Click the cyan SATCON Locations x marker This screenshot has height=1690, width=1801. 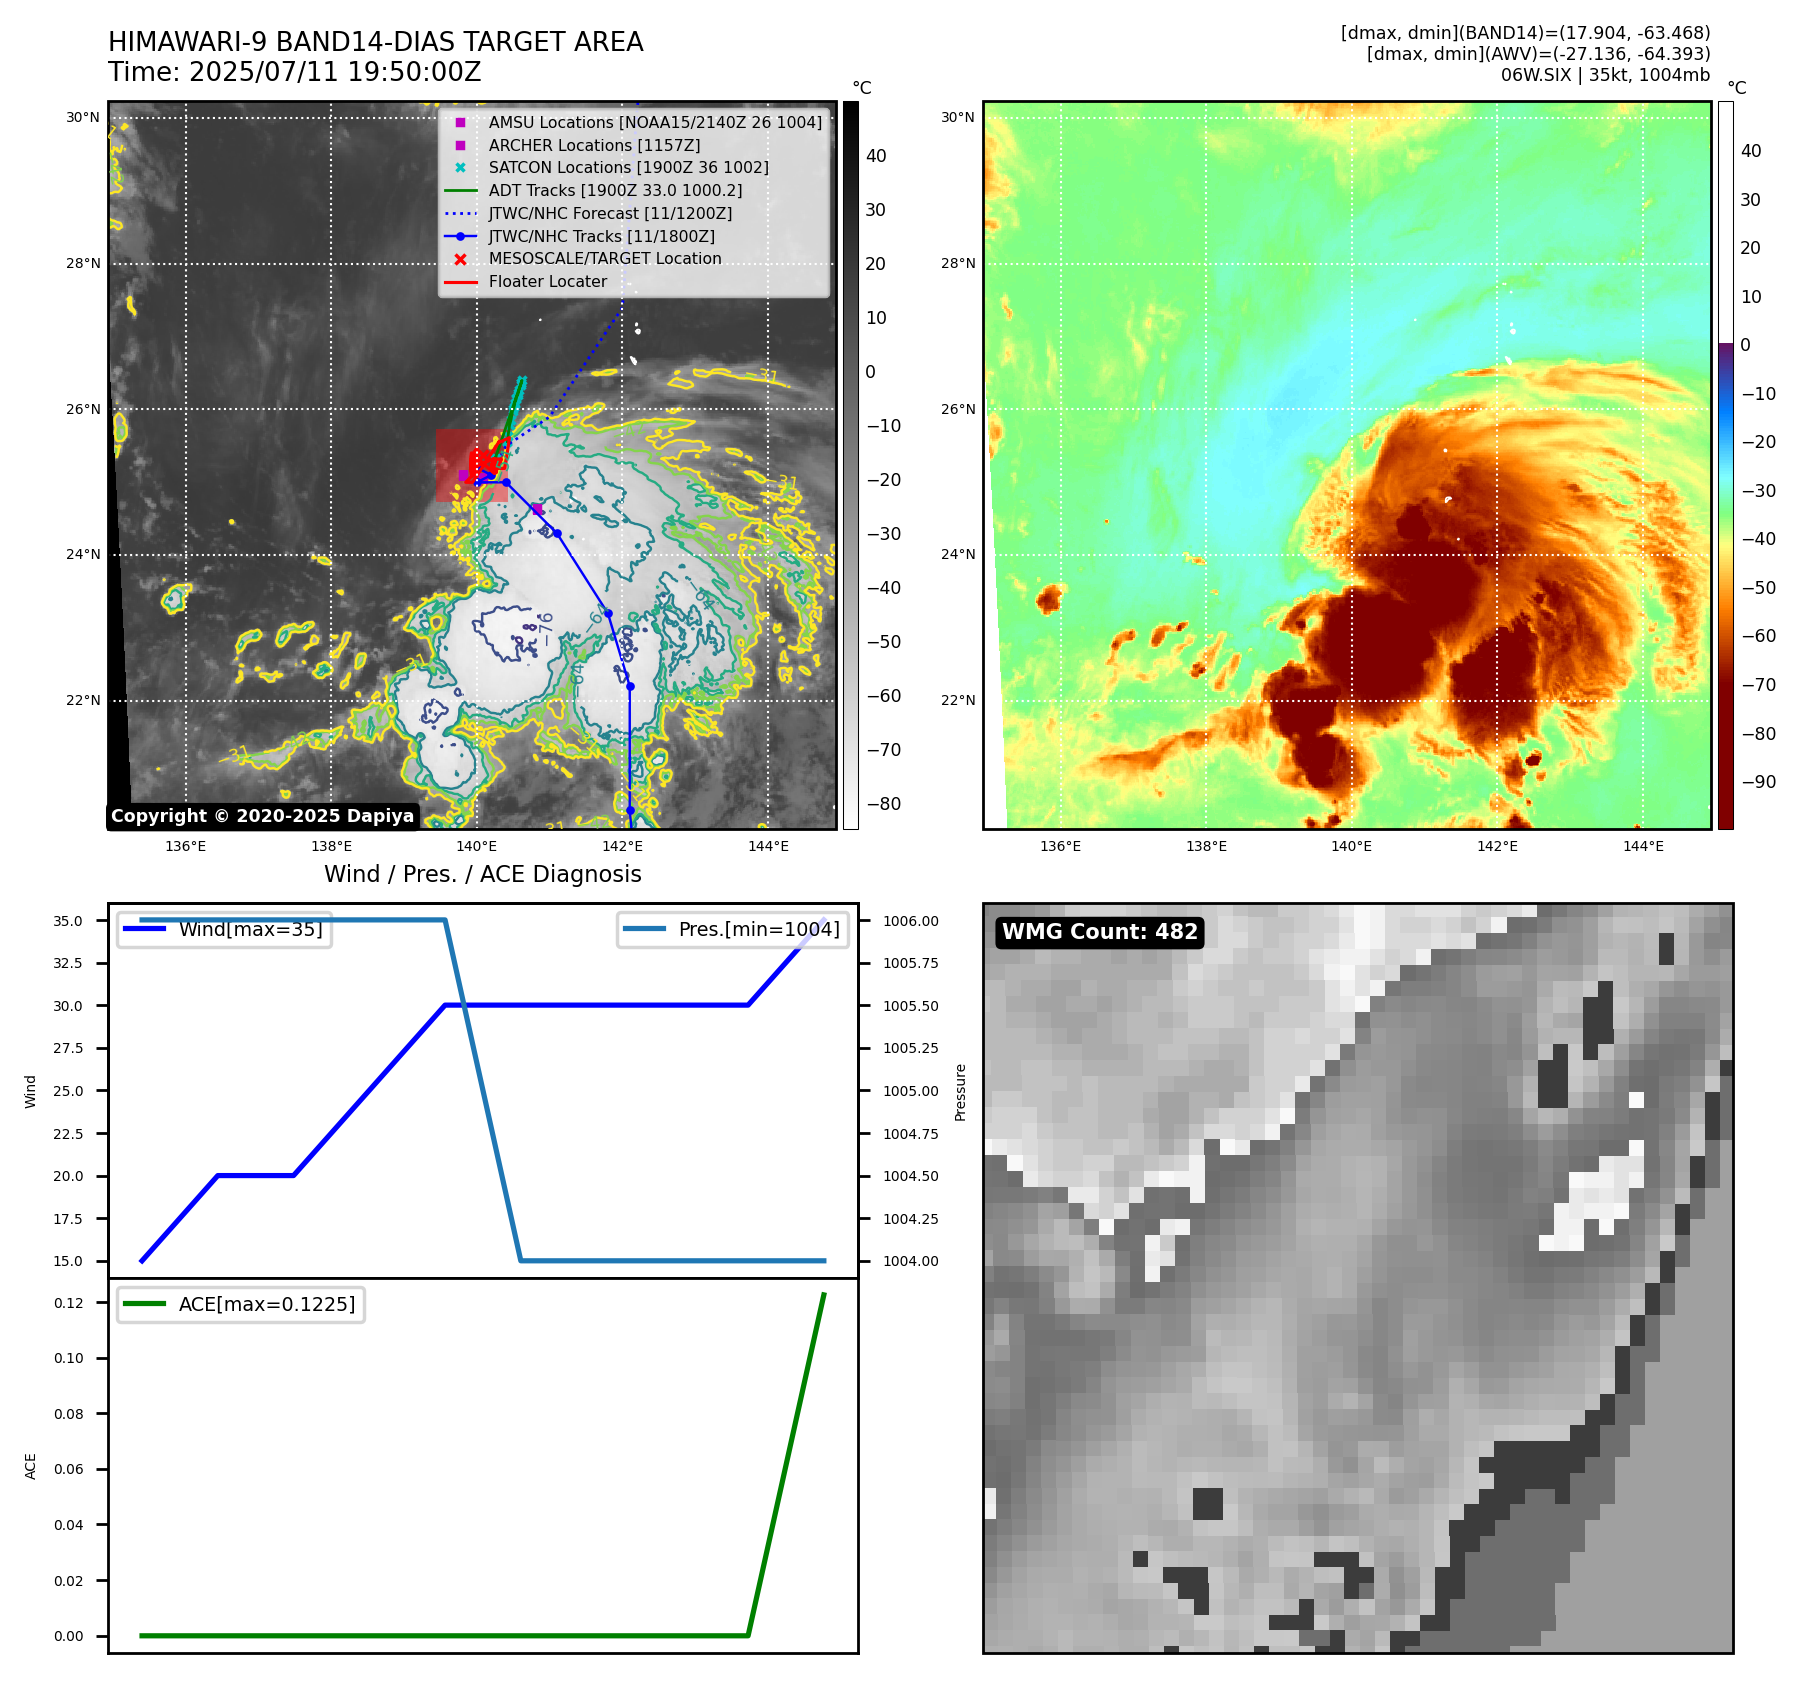tap(460, 168)
